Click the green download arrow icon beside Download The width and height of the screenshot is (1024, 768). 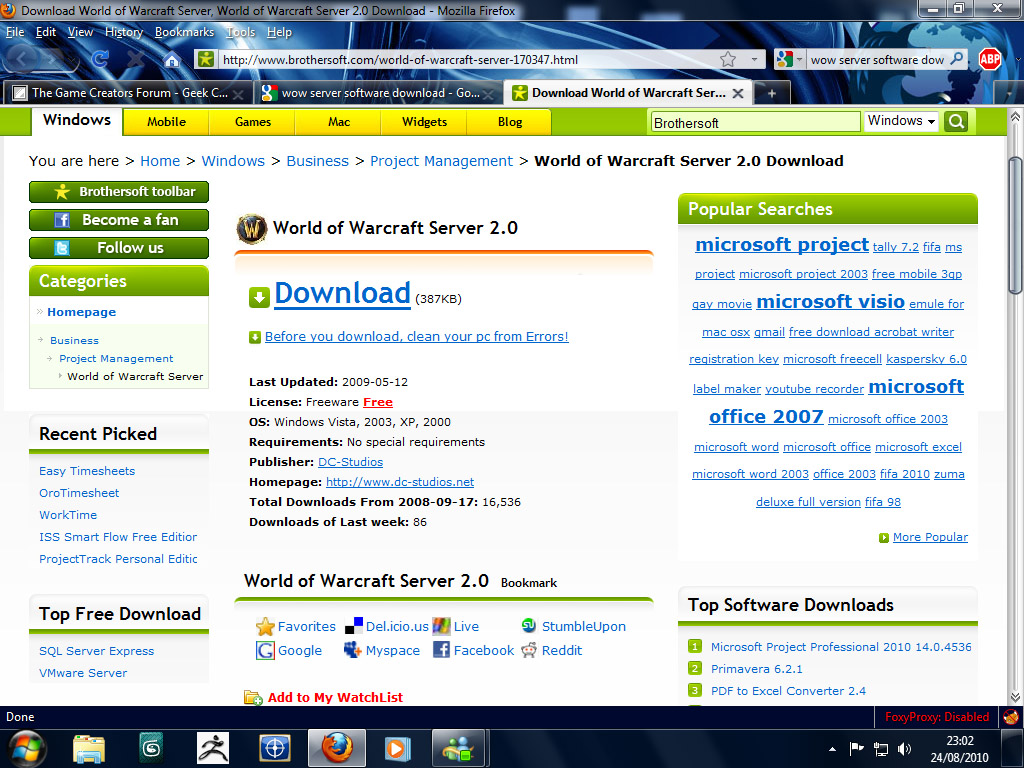pos(259,297)
